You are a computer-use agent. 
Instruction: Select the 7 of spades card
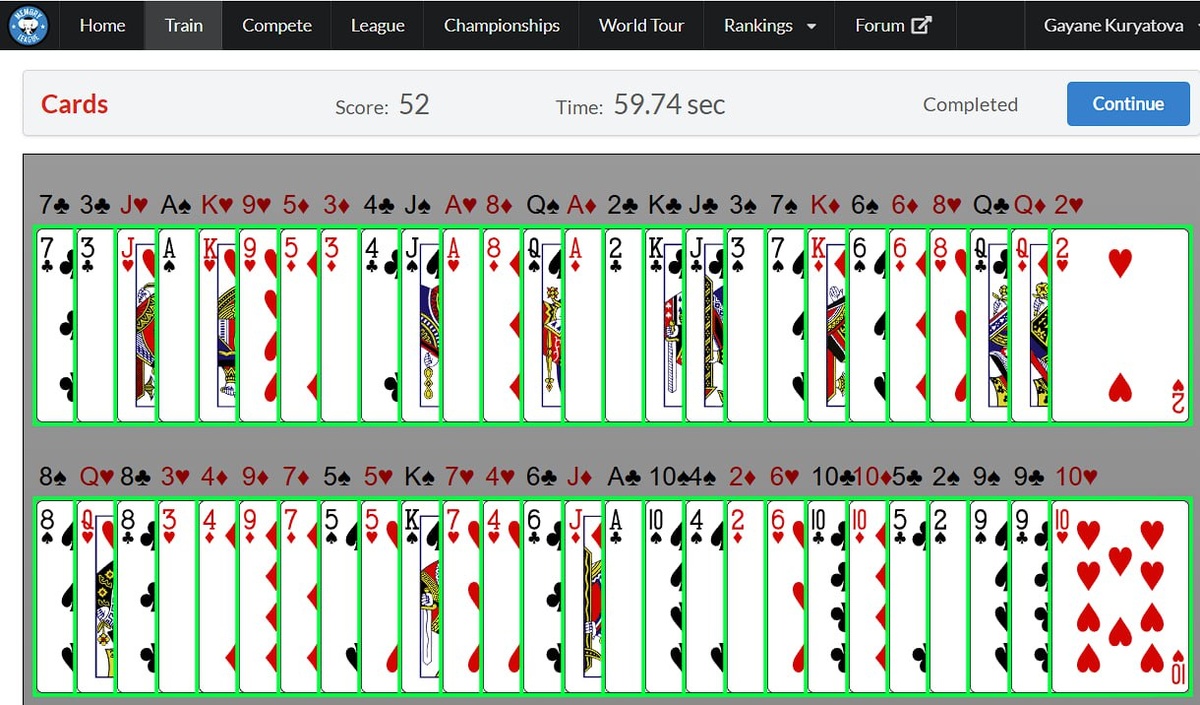(x=786, y=325)
